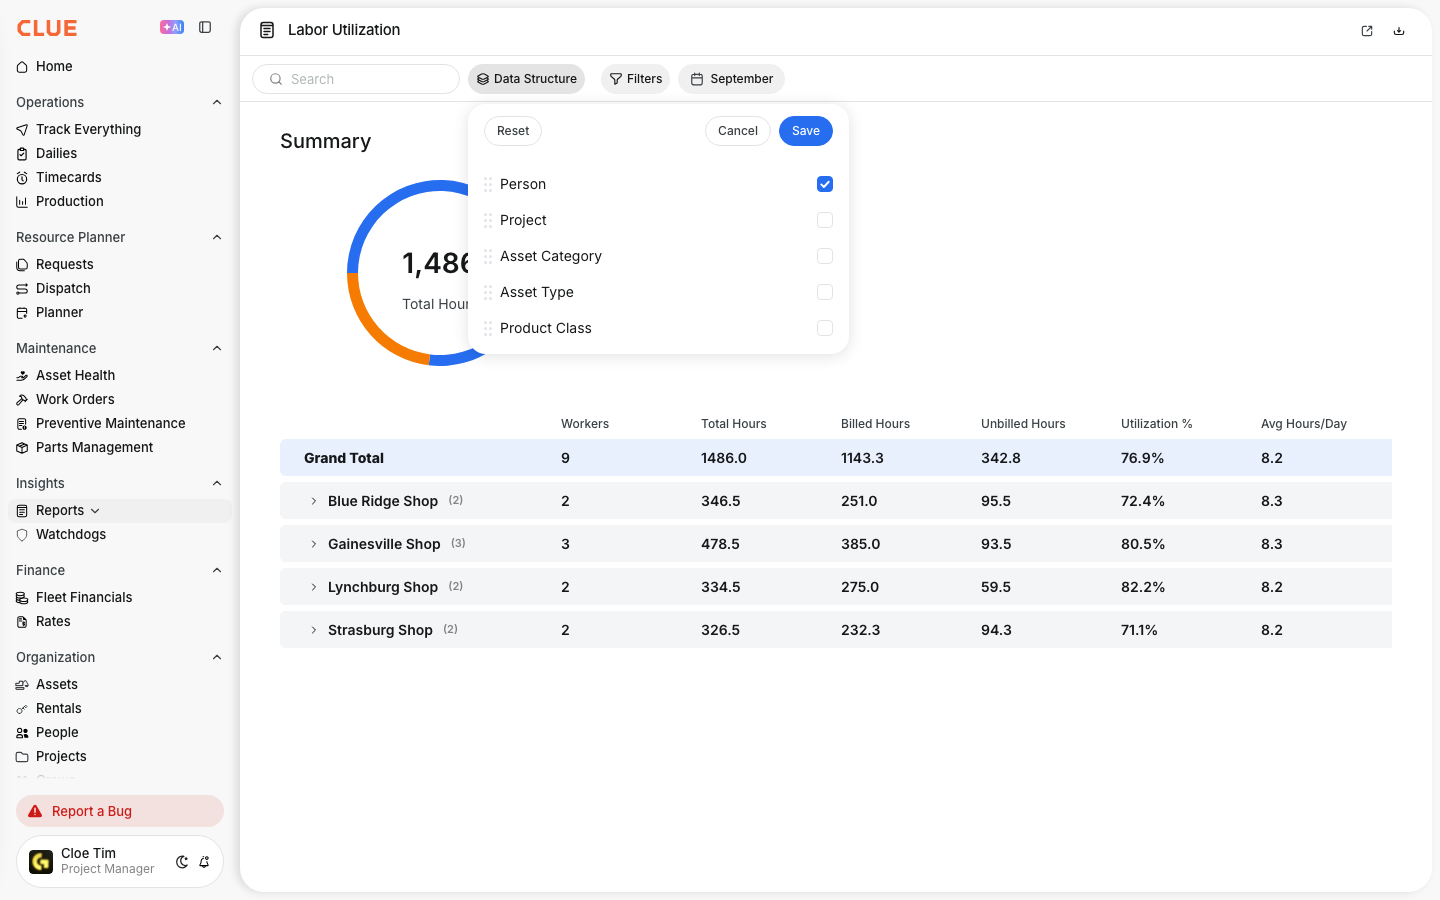This screenshot has height=900, width=1440.
Task: Click the Search input field
Action: [x=356, y=79]
